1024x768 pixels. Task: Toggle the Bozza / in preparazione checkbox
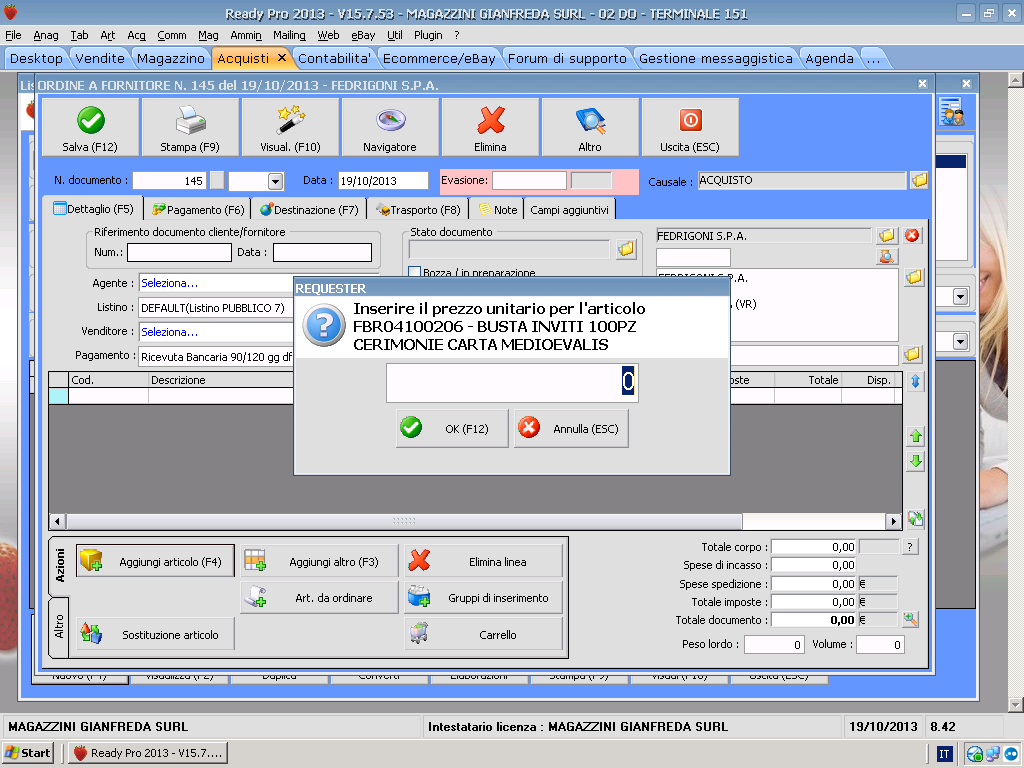415,272
